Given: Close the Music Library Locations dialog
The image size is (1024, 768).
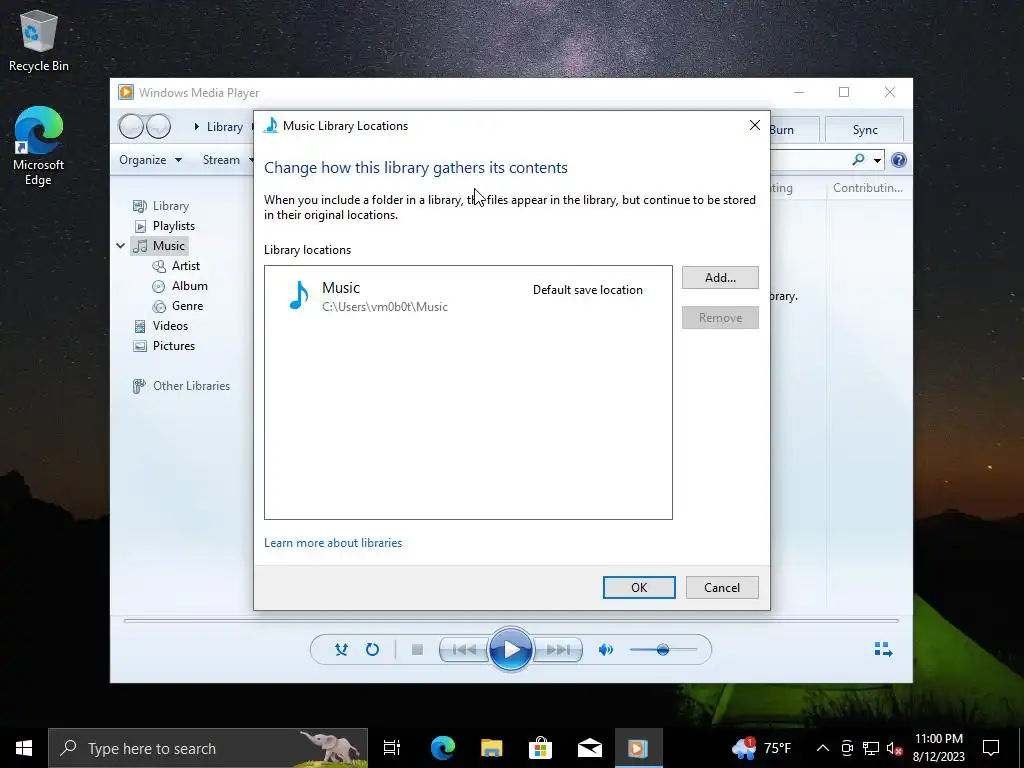Looking at the screenshot, I should coord(754,125).
